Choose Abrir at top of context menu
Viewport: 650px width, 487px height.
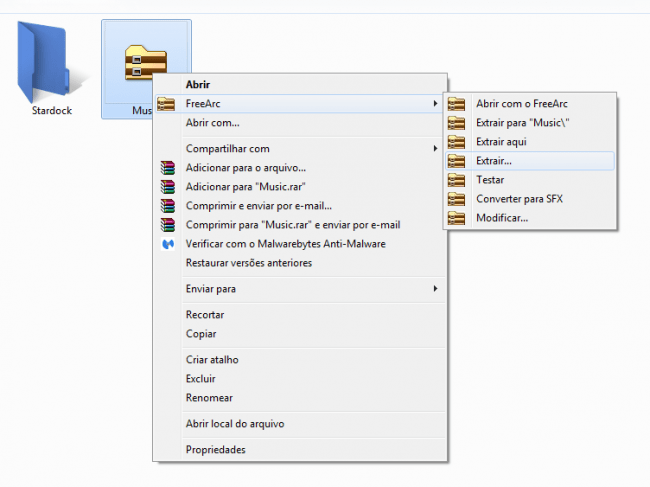pyautogui.click(x=198, y=85)
